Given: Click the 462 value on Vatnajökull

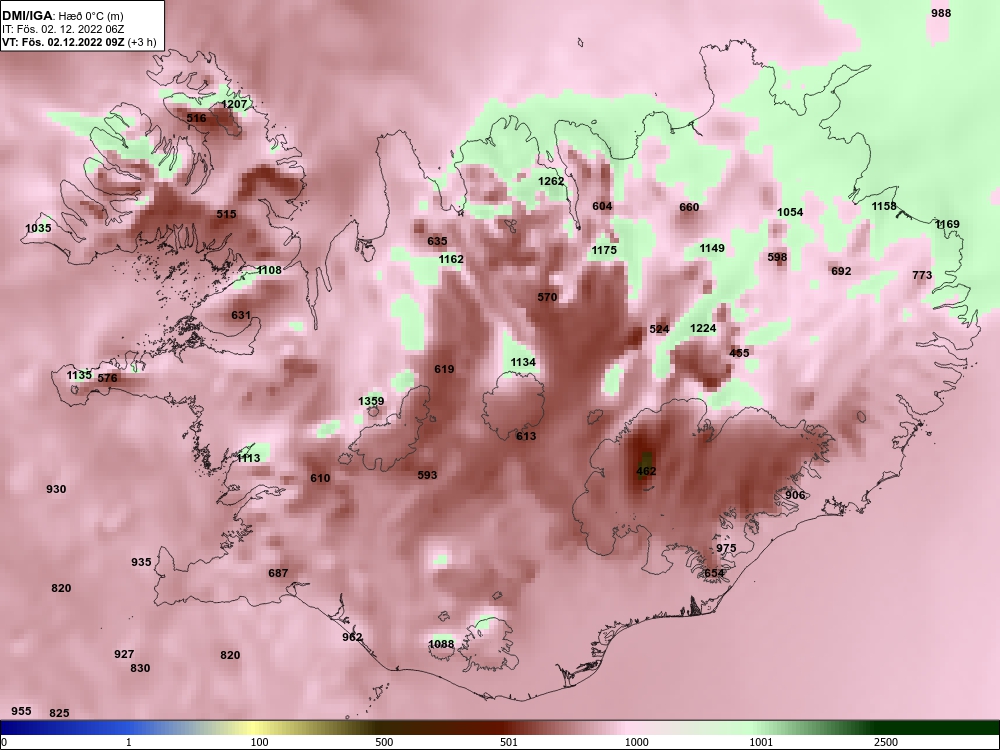Looking at the screenshot, I should tap(646, 471).
